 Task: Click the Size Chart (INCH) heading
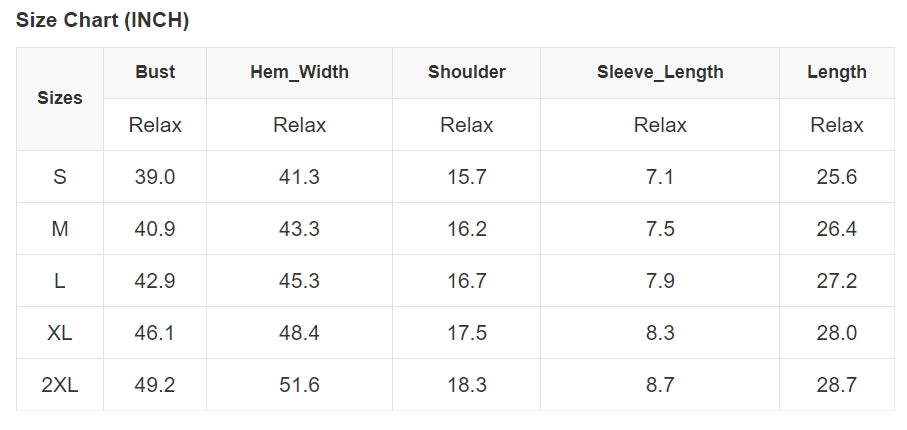click(103, 21)
